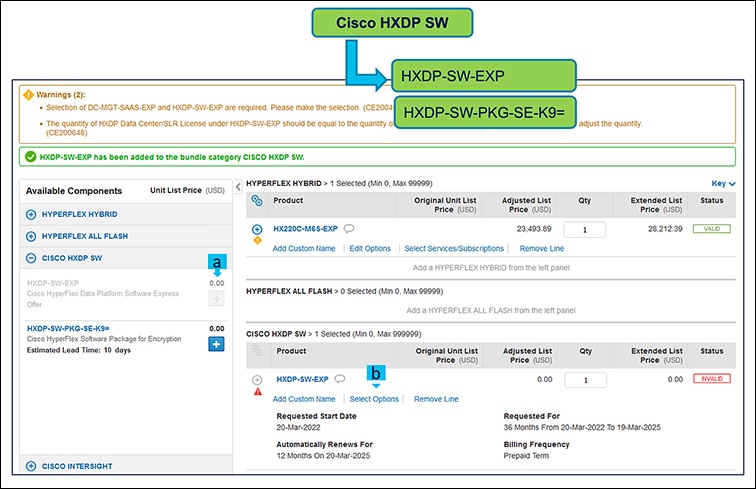Image resolution: width=756 pixels, height=489 pixels.
Task: Click Select Options for HXDP-SW-EXP
Action: click(x=374, y=399)
